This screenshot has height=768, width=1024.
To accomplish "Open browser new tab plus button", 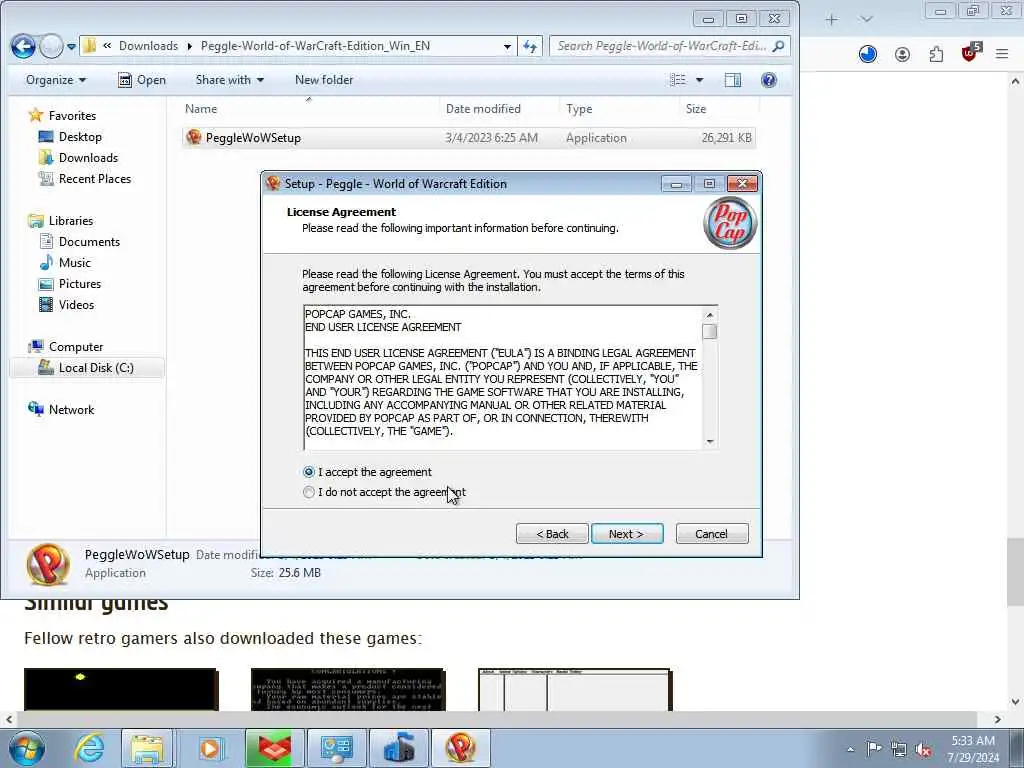I will tap(831, 20).
